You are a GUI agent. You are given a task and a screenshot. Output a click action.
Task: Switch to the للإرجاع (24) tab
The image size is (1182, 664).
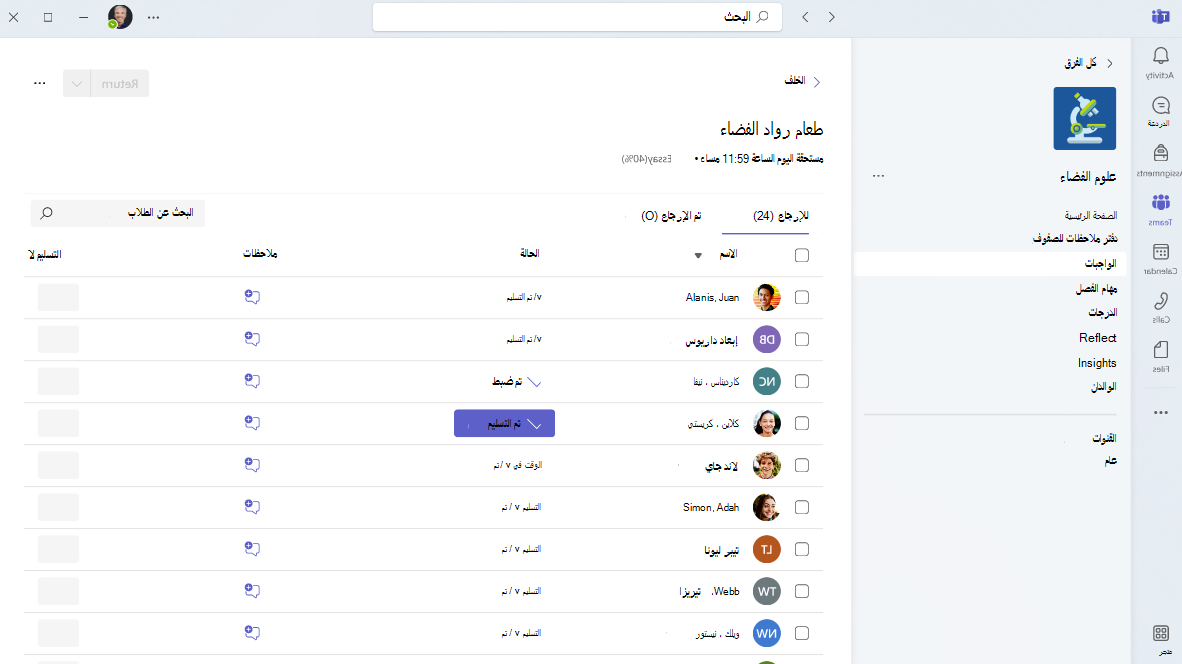click(780, 216)
